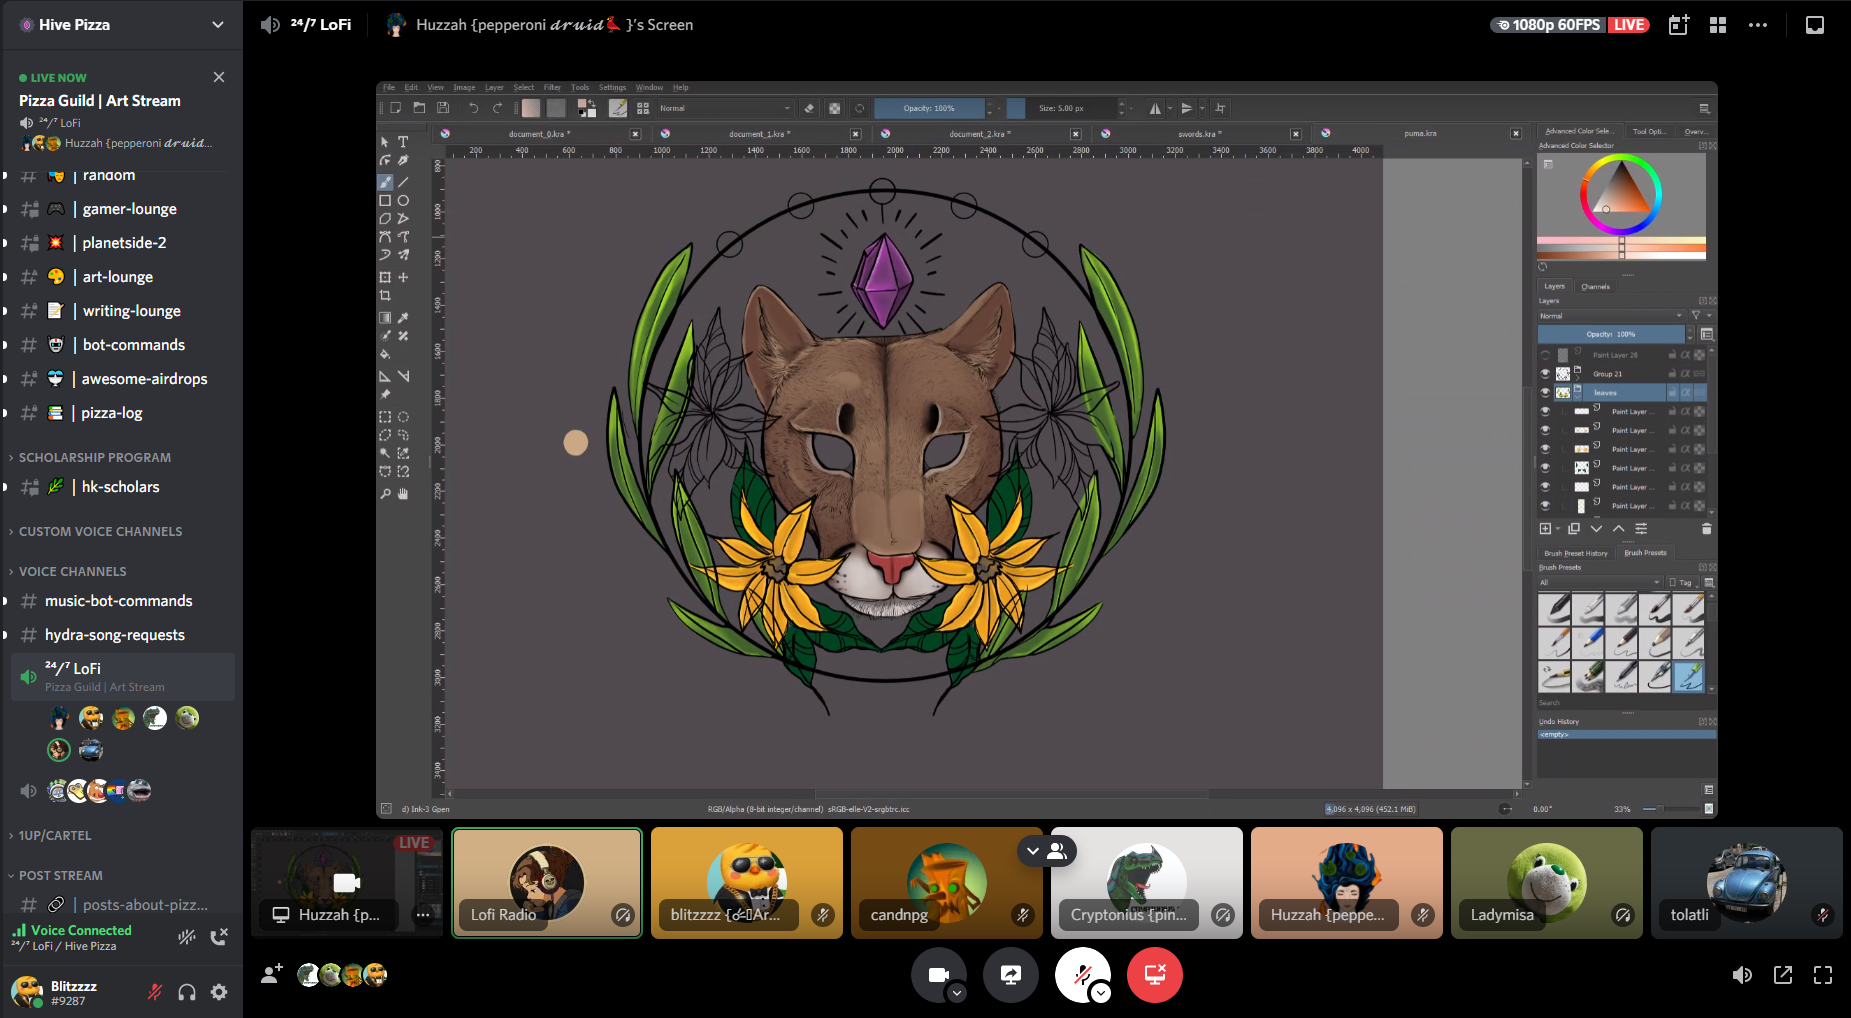Start an activity via calendar-plus icon
This screenshot has height=1018, width=1851.
tap(1679, 25)
